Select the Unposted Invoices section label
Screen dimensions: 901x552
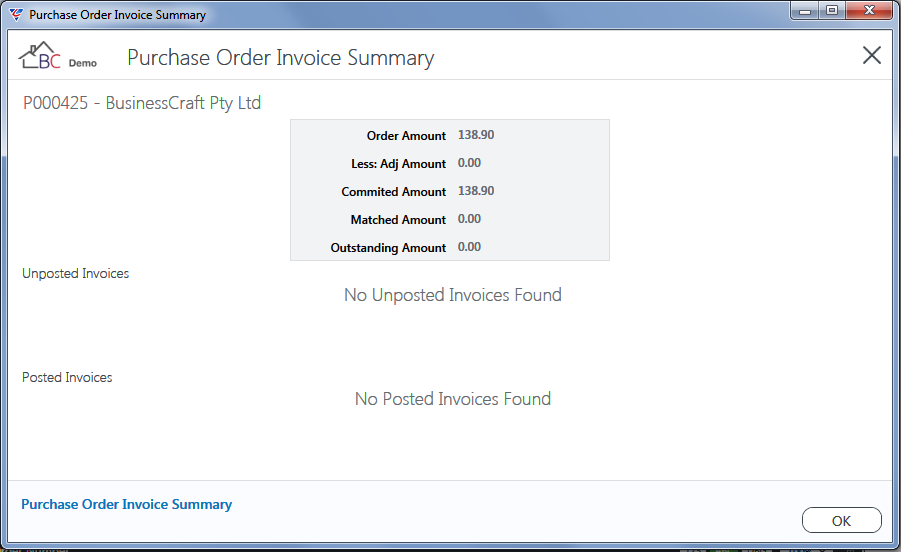pos(75,273)
